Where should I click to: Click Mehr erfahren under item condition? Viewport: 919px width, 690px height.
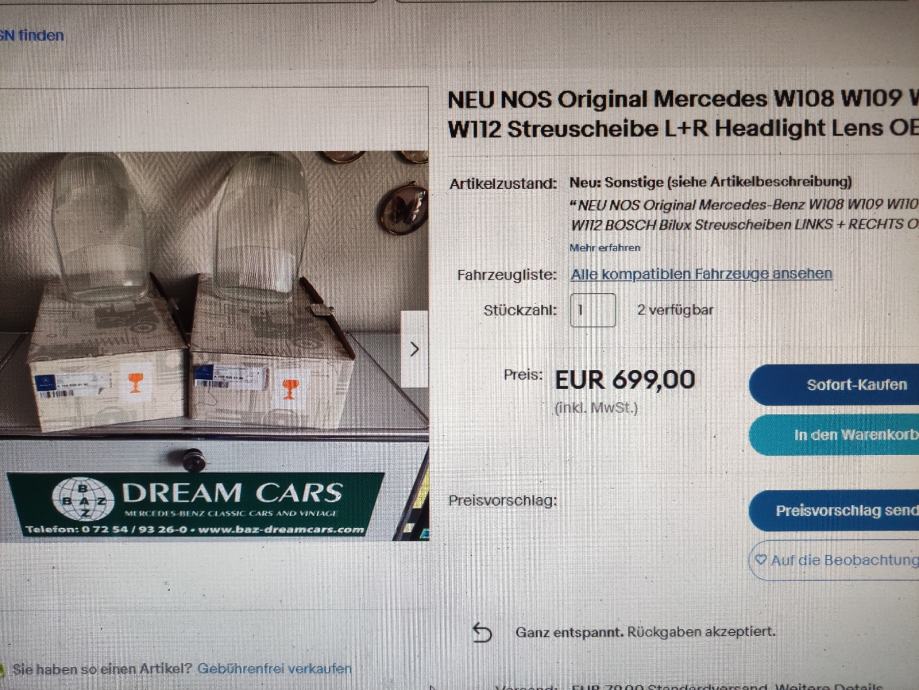point(605,247)
